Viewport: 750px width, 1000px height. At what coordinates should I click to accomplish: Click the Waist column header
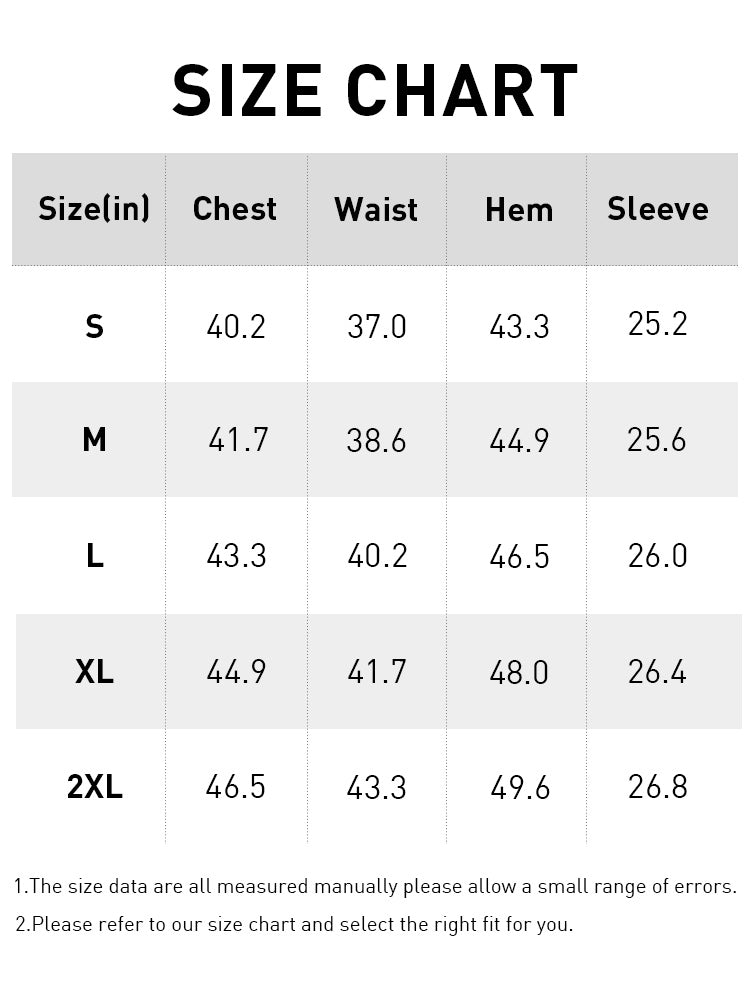point(376,209)
